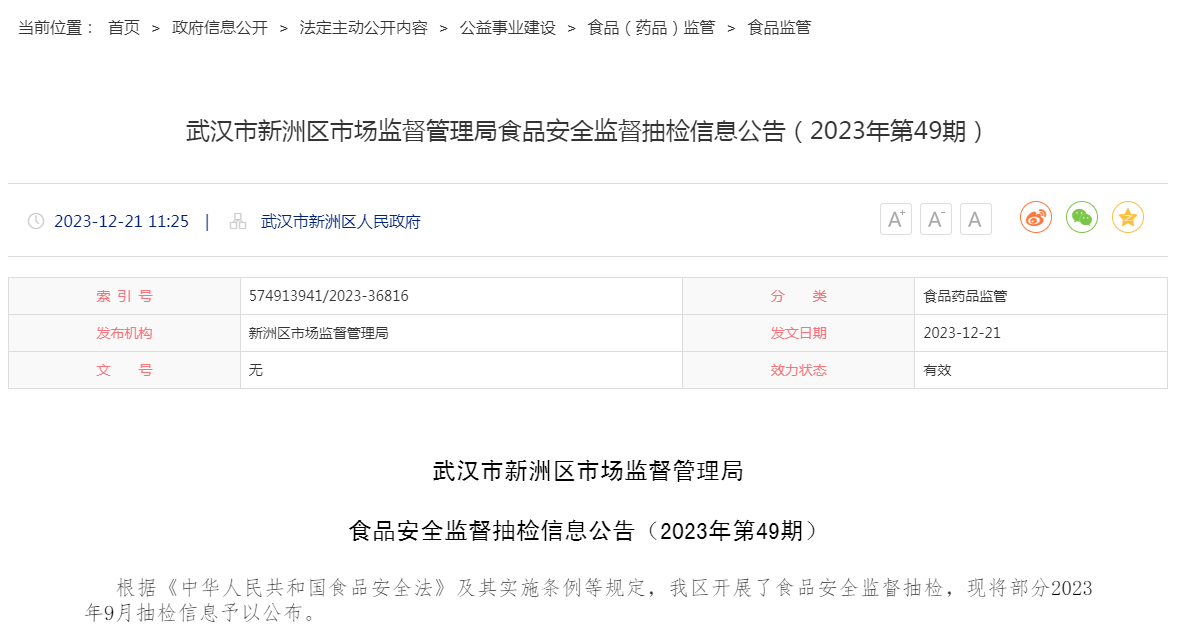Viewport: 1183px width, 631px height.
Task: Click source link 武汉市新洲区人民政府
Action: pos(340,221)
